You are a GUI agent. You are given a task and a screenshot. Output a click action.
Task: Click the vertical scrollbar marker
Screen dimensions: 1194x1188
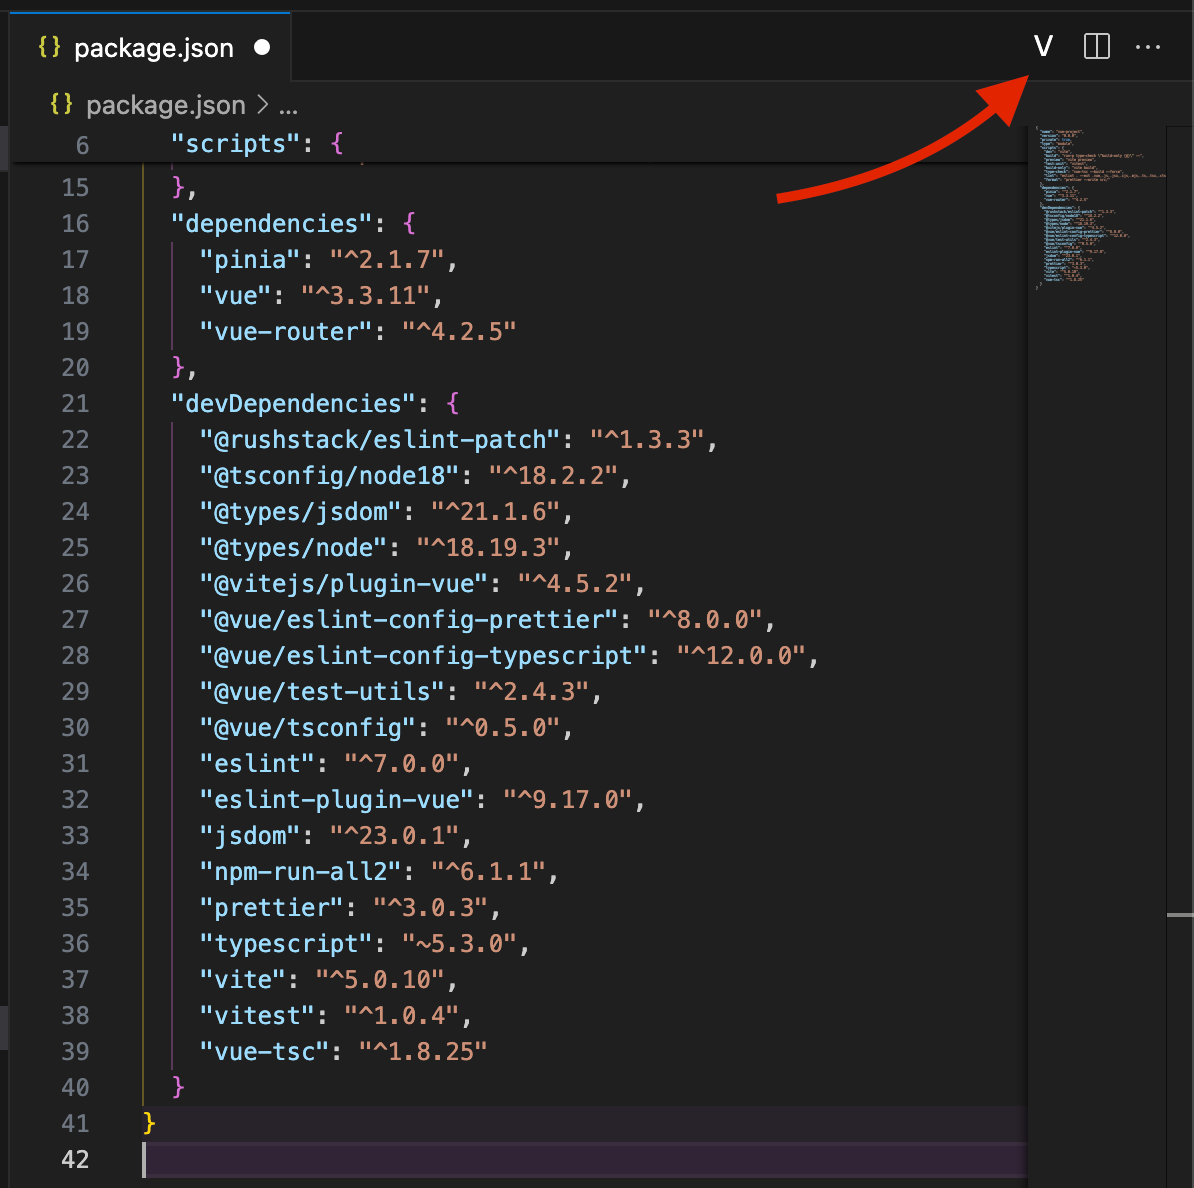[x=1180, y=915]
